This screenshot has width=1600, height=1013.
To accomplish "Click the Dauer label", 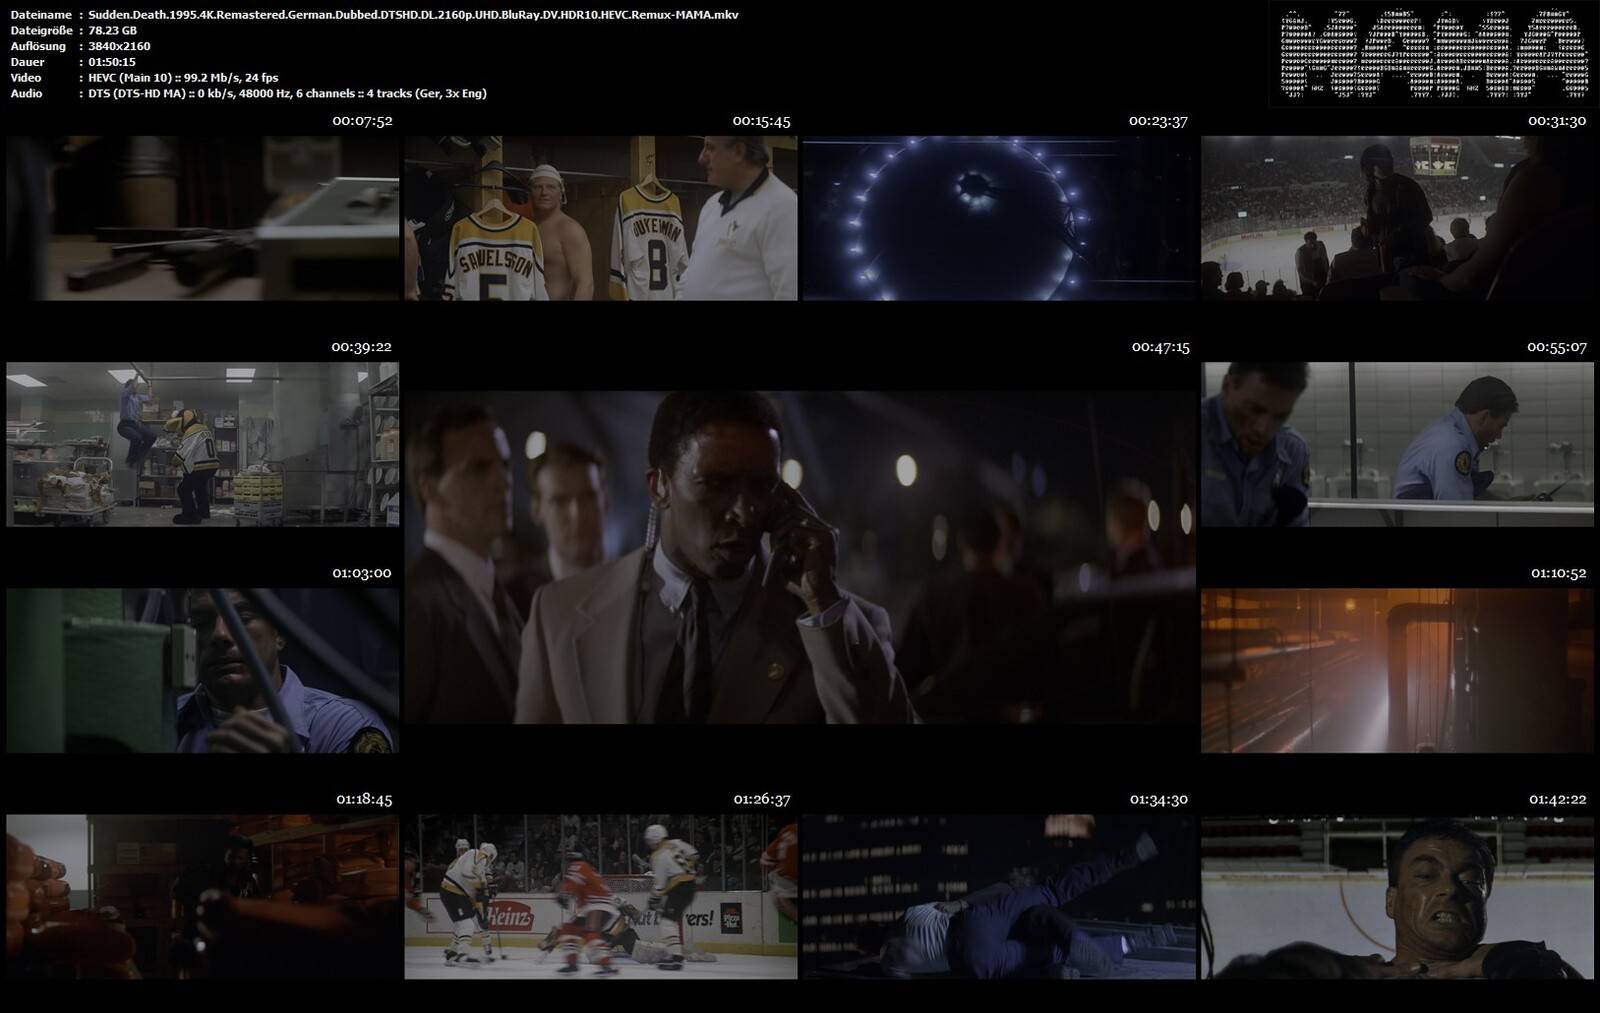I will coord(27,62).
